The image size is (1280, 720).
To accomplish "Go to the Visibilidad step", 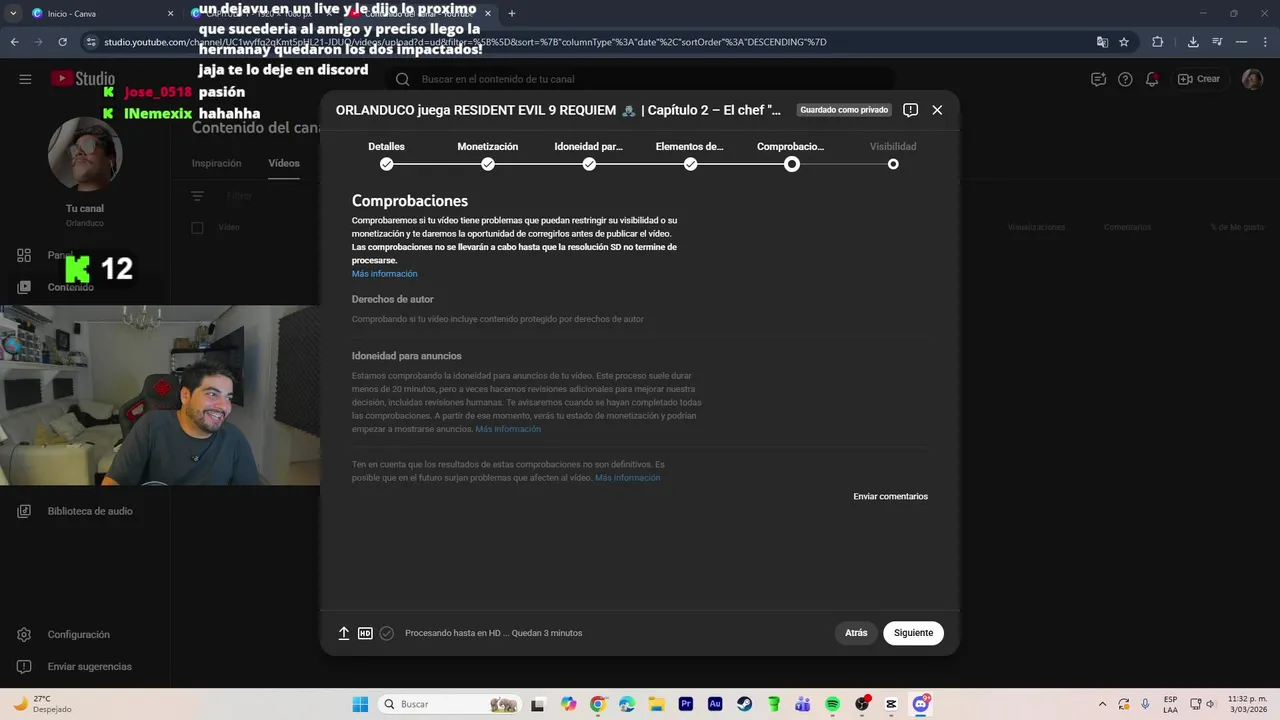I will [x=893, y=155].
